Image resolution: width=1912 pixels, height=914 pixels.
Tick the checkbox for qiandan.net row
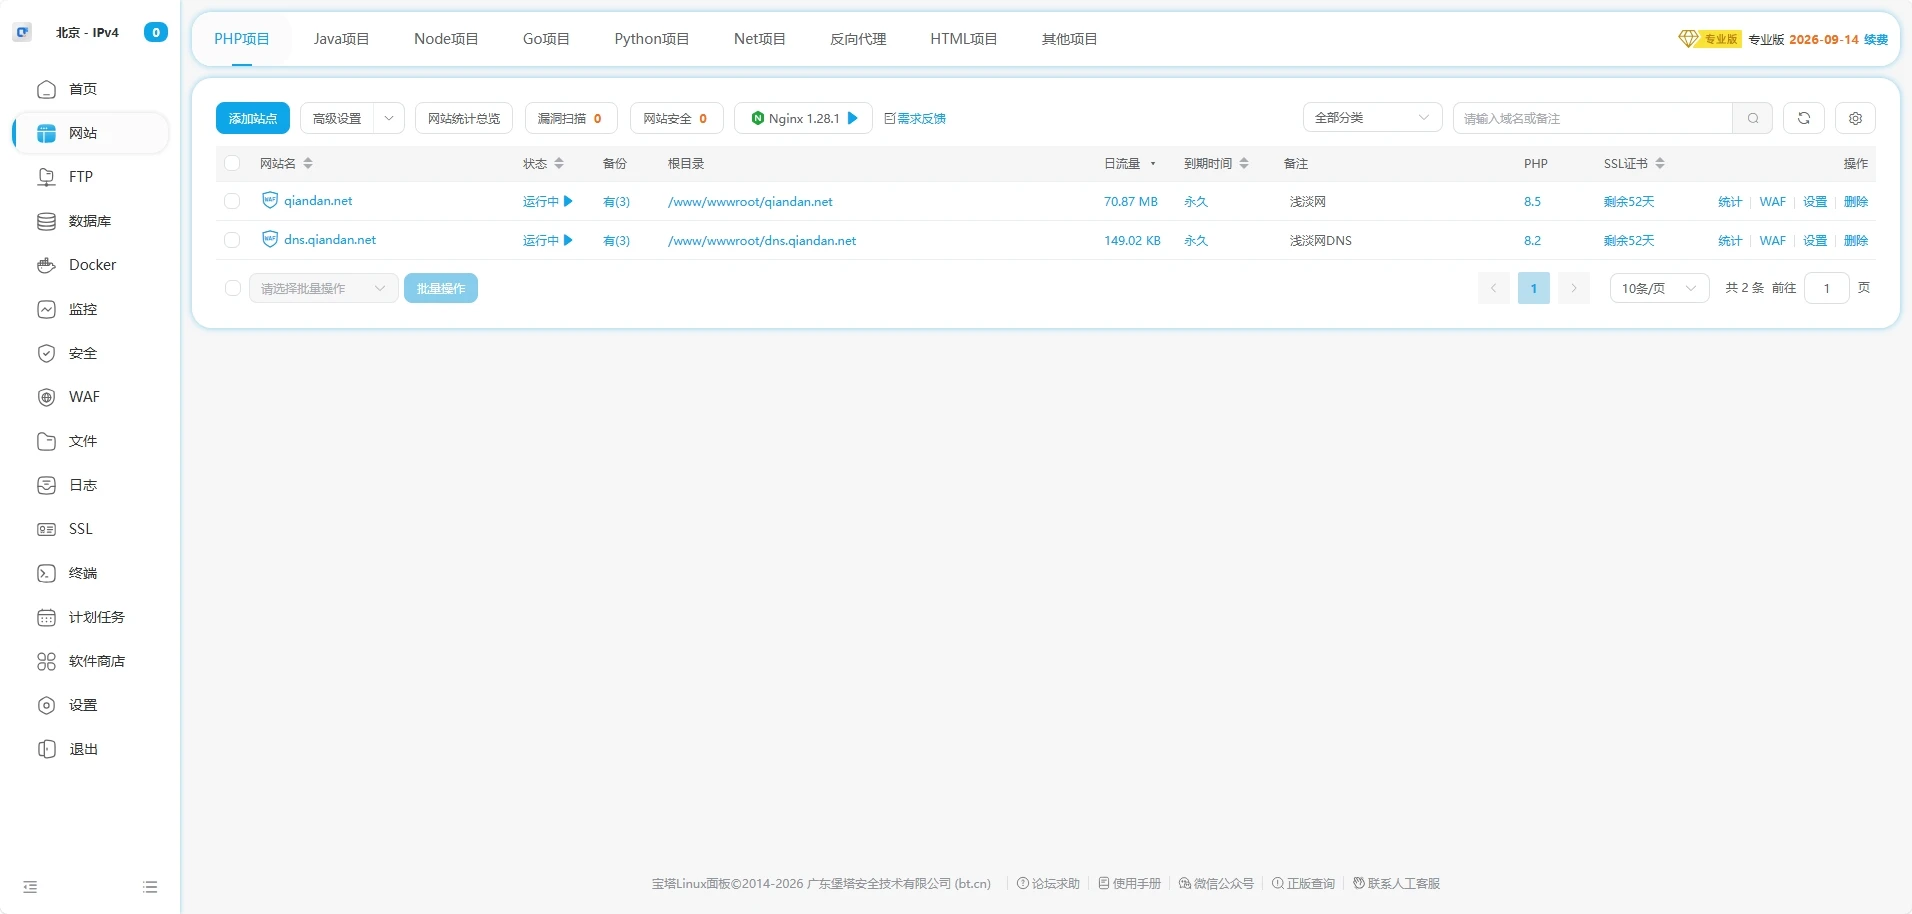pyautogui.click(x=232, y=201)
